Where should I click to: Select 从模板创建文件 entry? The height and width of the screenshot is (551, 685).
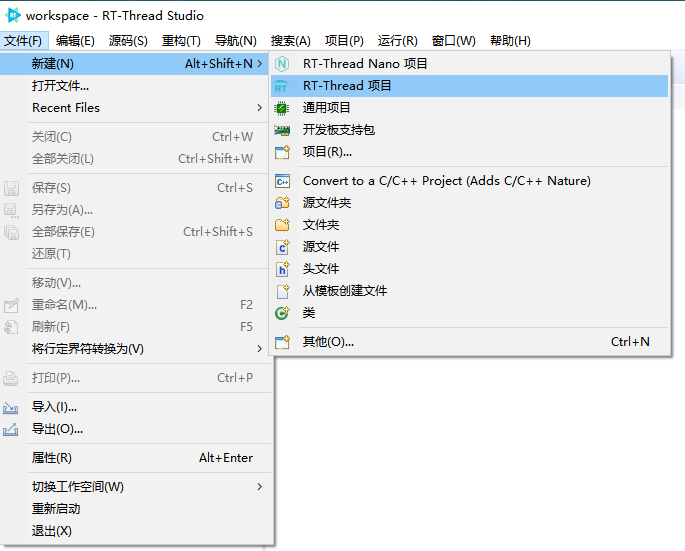click(469, 291)
